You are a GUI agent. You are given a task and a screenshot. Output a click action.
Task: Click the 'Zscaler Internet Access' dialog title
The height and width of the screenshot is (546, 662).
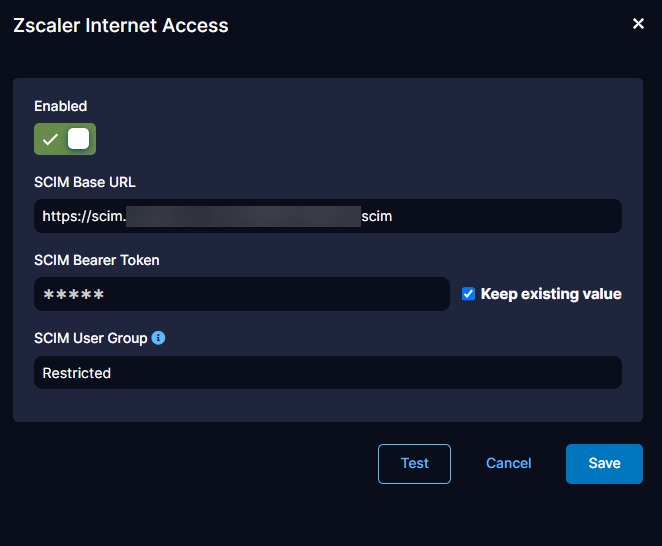coord(120,25)
